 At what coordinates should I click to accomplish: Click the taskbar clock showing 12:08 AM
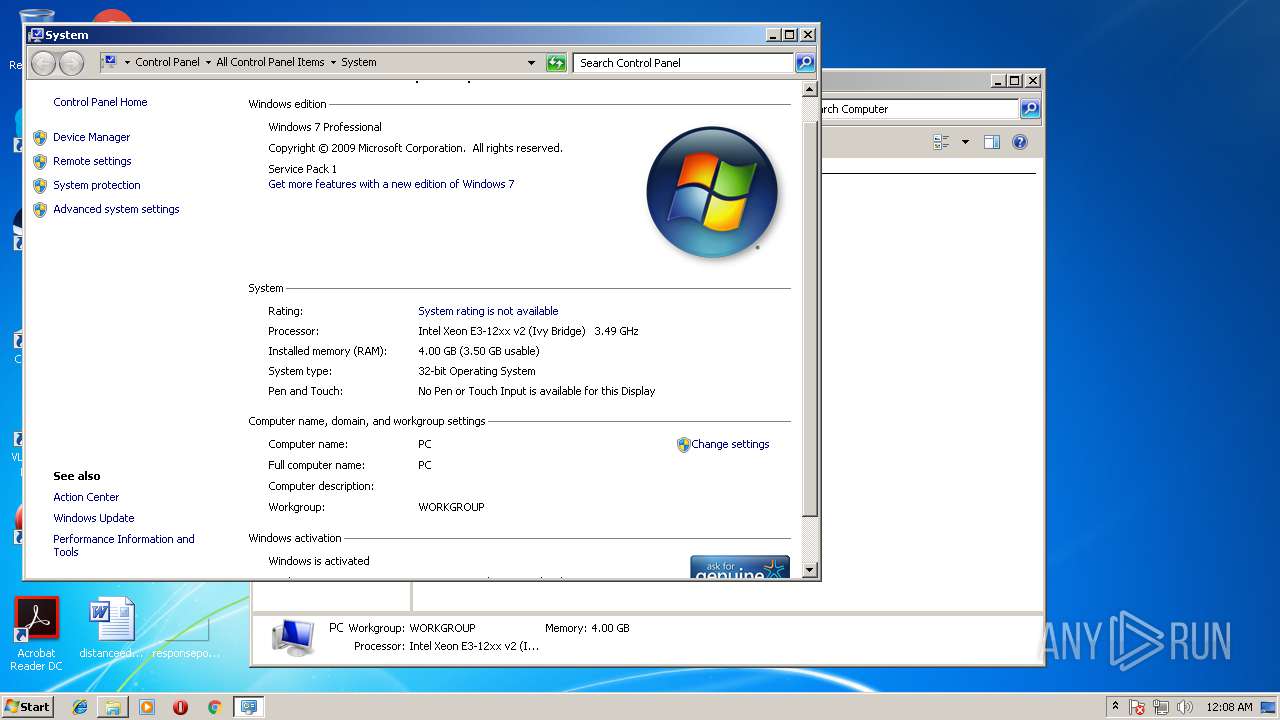click(x=1229, y=707)
